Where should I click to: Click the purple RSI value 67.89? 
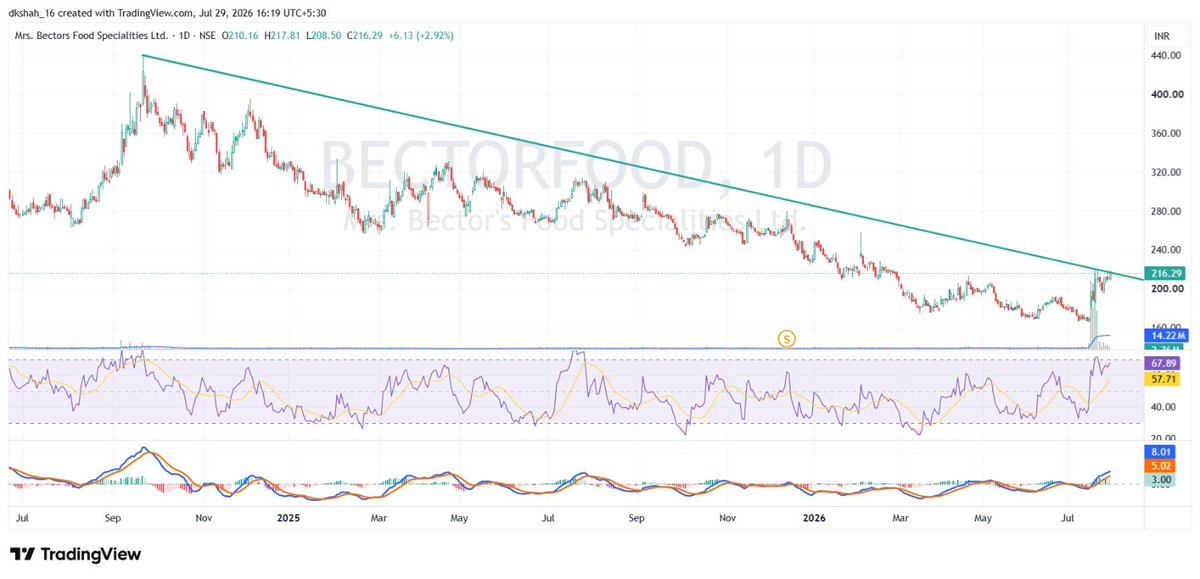(x=1165, y=364)
